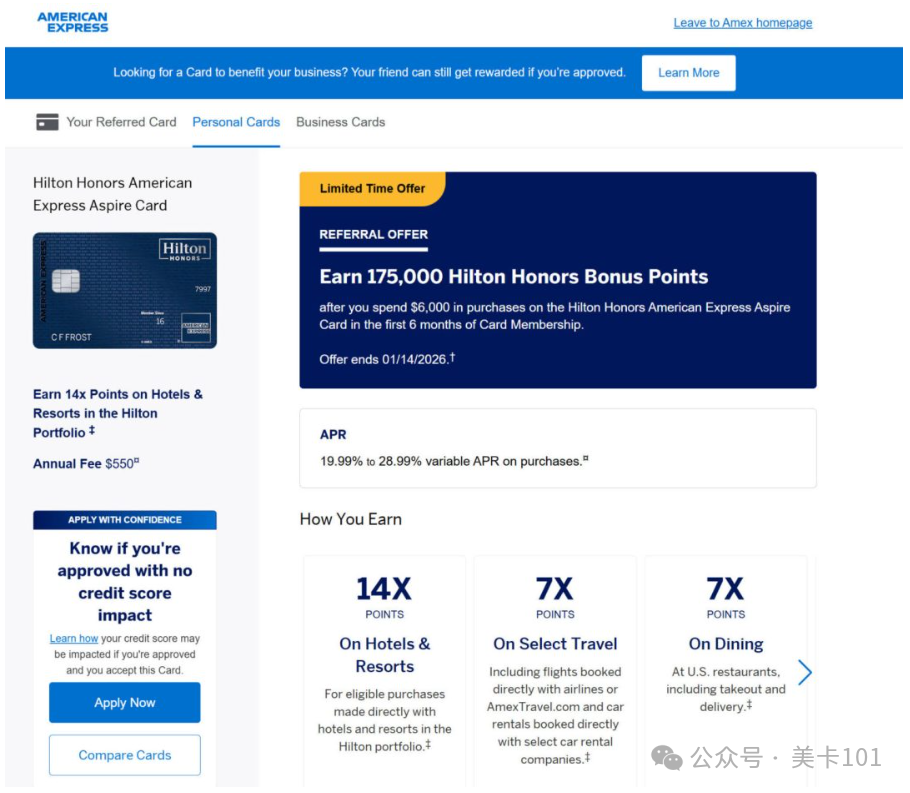Select the 7X Points On Select Travel card
Screen dimensions: 910x793
(x=555, y=671)
